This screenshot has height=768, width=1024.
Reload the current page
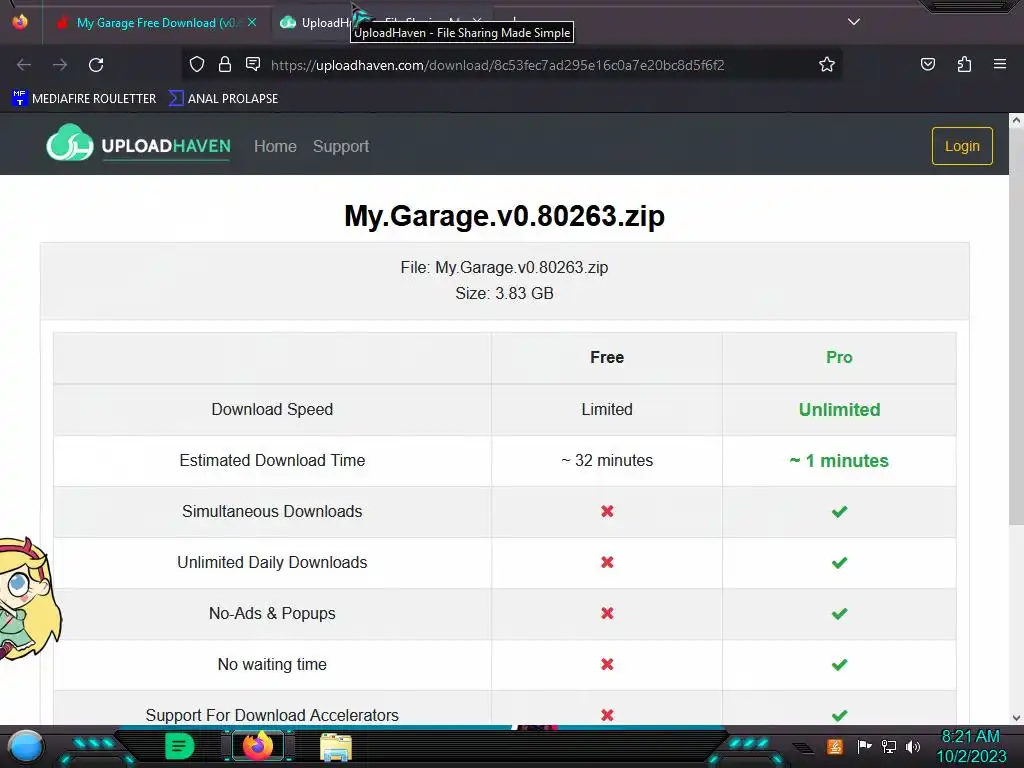pyautogui.click(x=97, y=65)
